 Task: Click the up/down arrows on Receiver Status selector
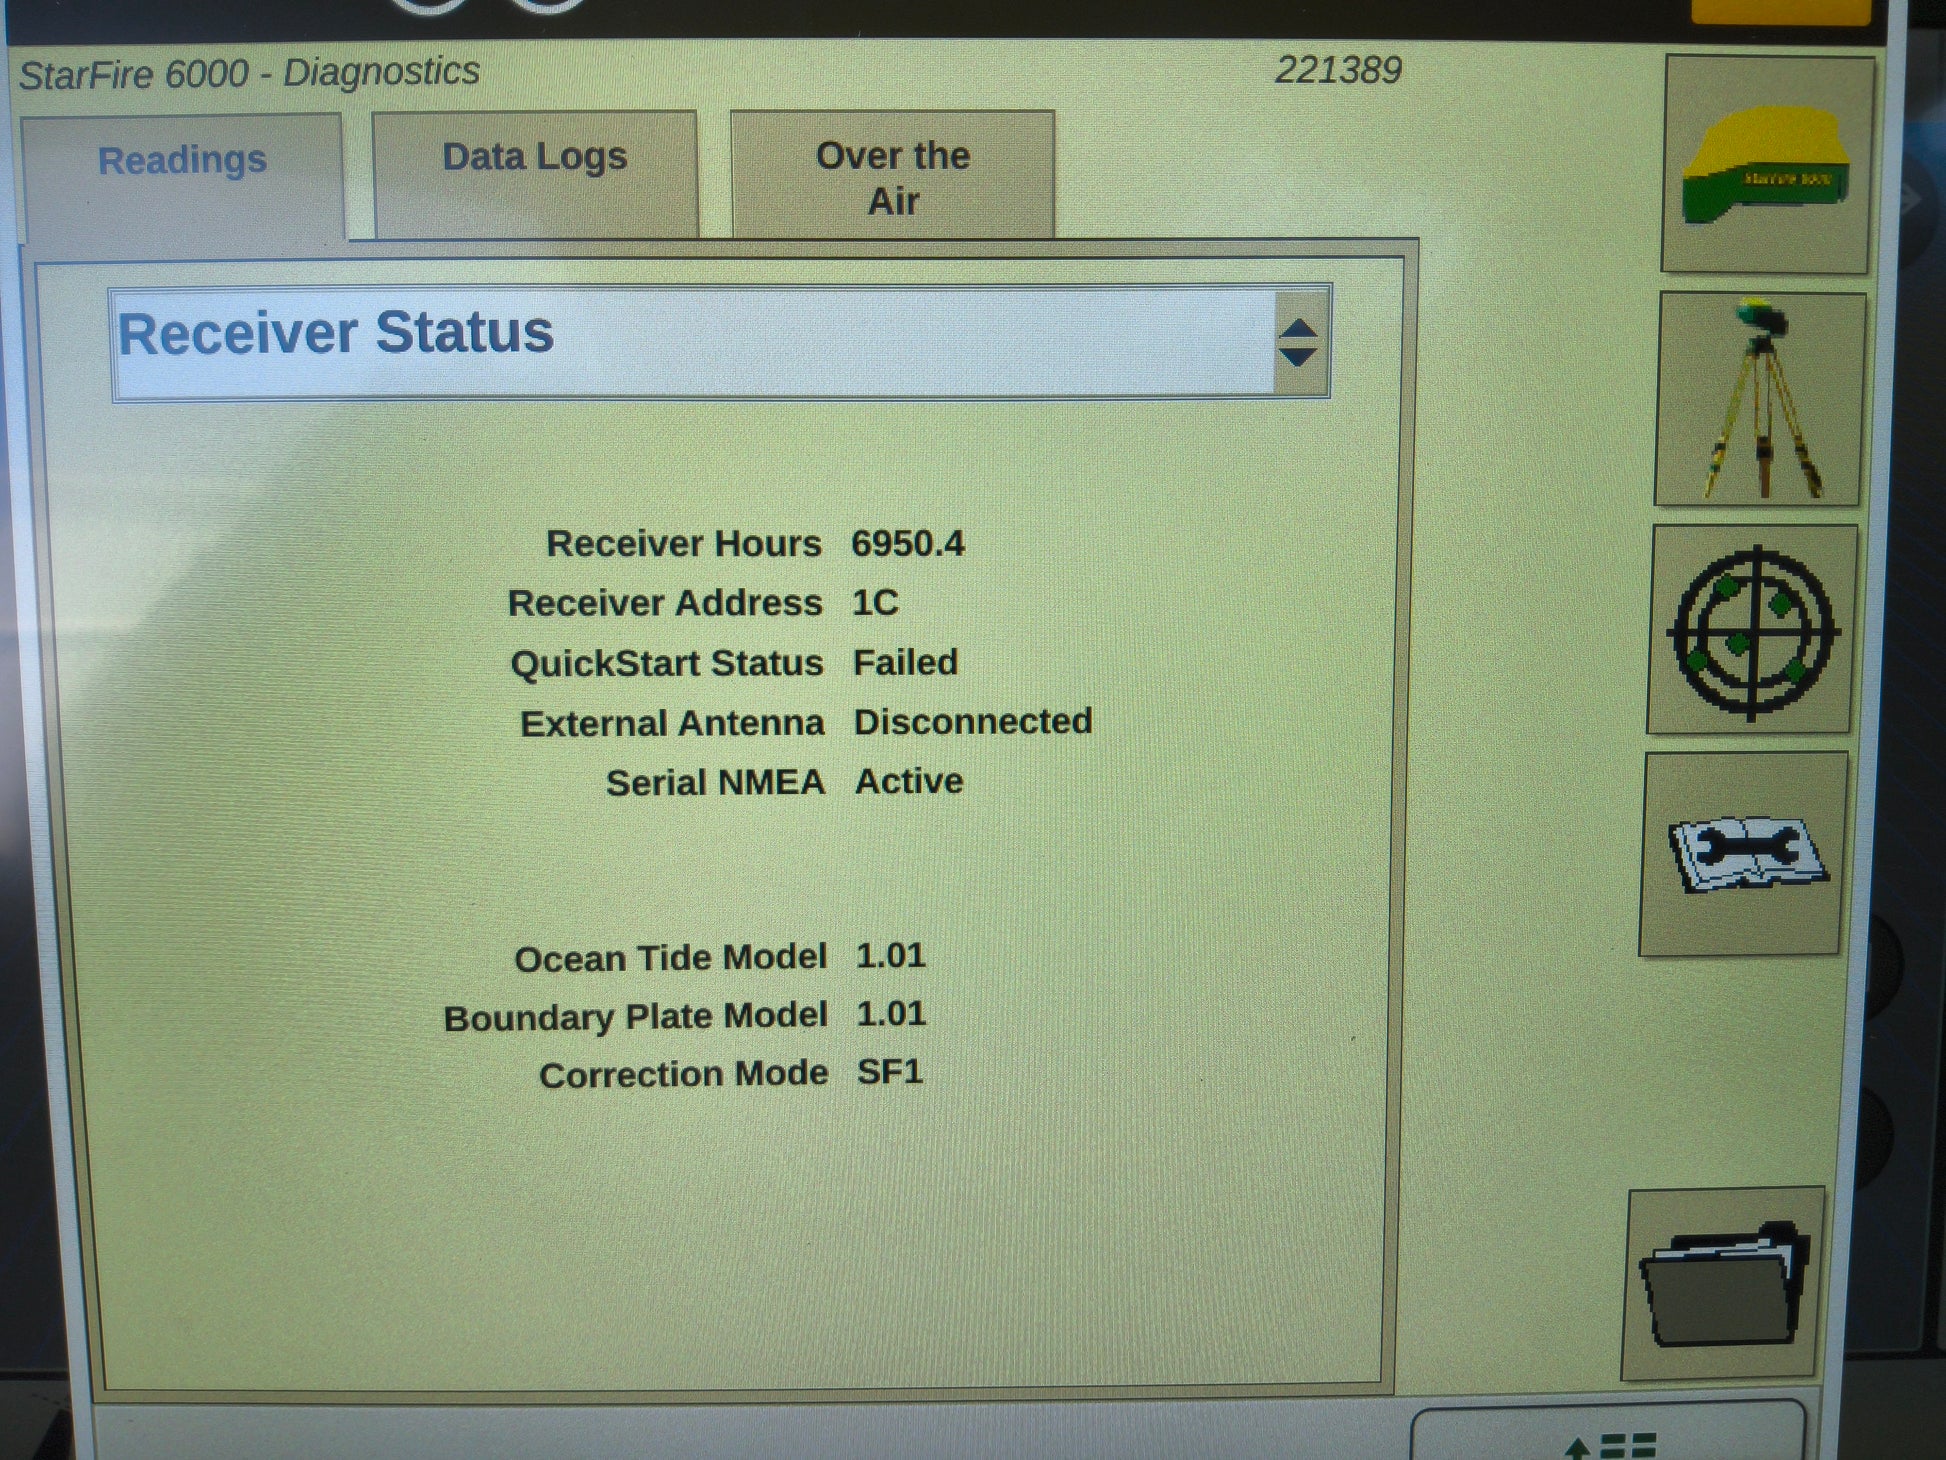coord(1299,343)
